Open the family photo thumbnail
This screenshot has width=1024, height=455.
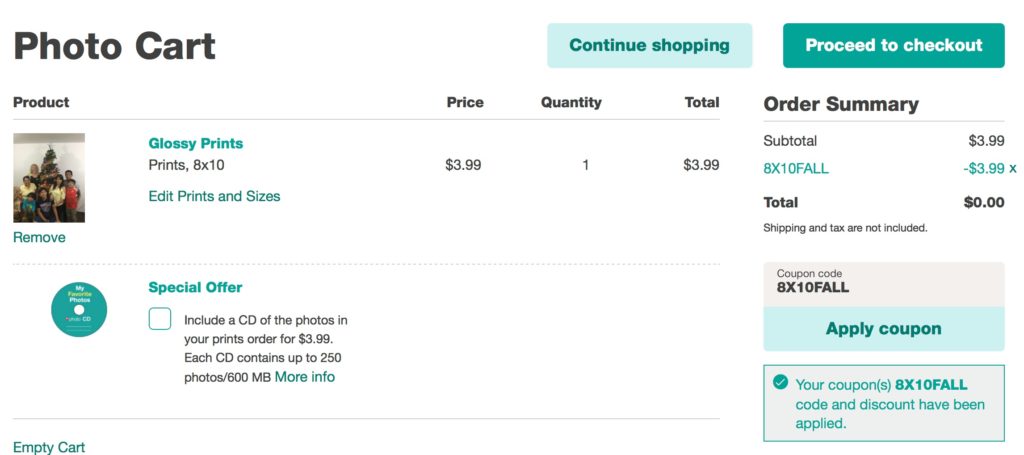click(x=49, y=178)
